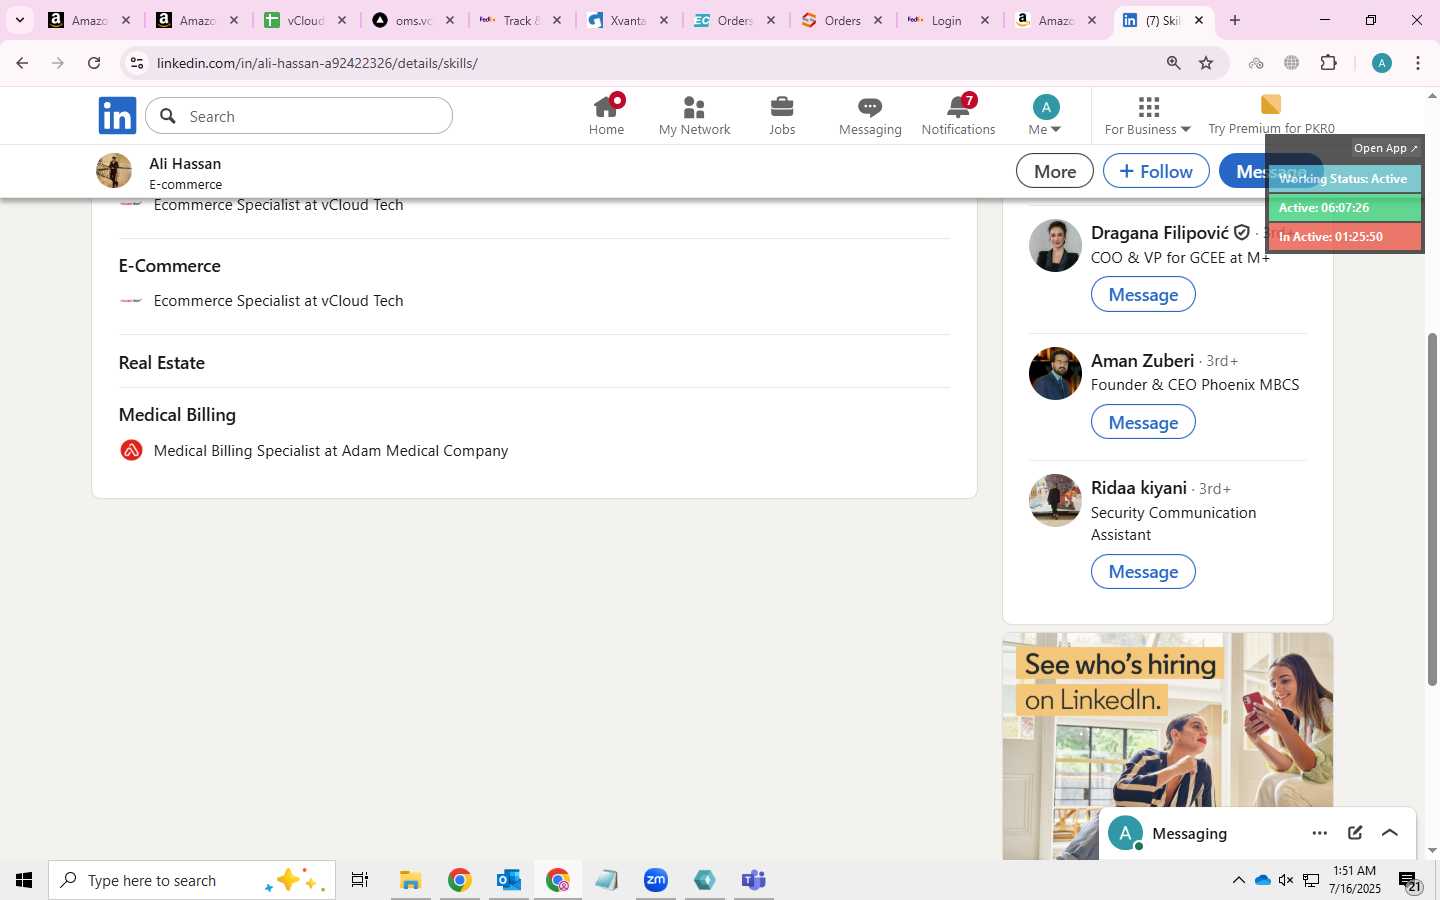Expand the Messaging overlay chevron
This screenshot has width=1440, height=900.
[1390, 833]
